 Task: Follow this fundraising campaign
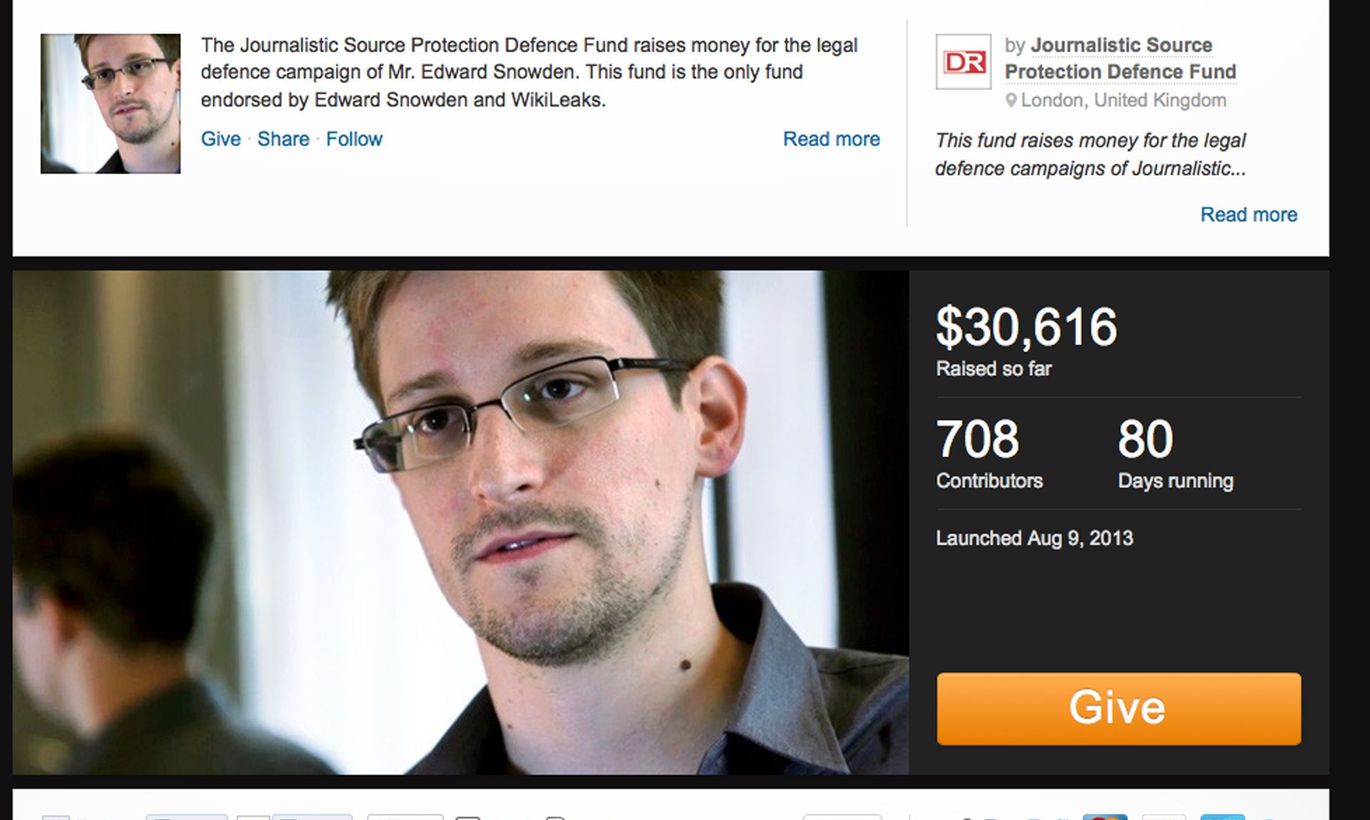pyautogui.click(x=354, y=139)
